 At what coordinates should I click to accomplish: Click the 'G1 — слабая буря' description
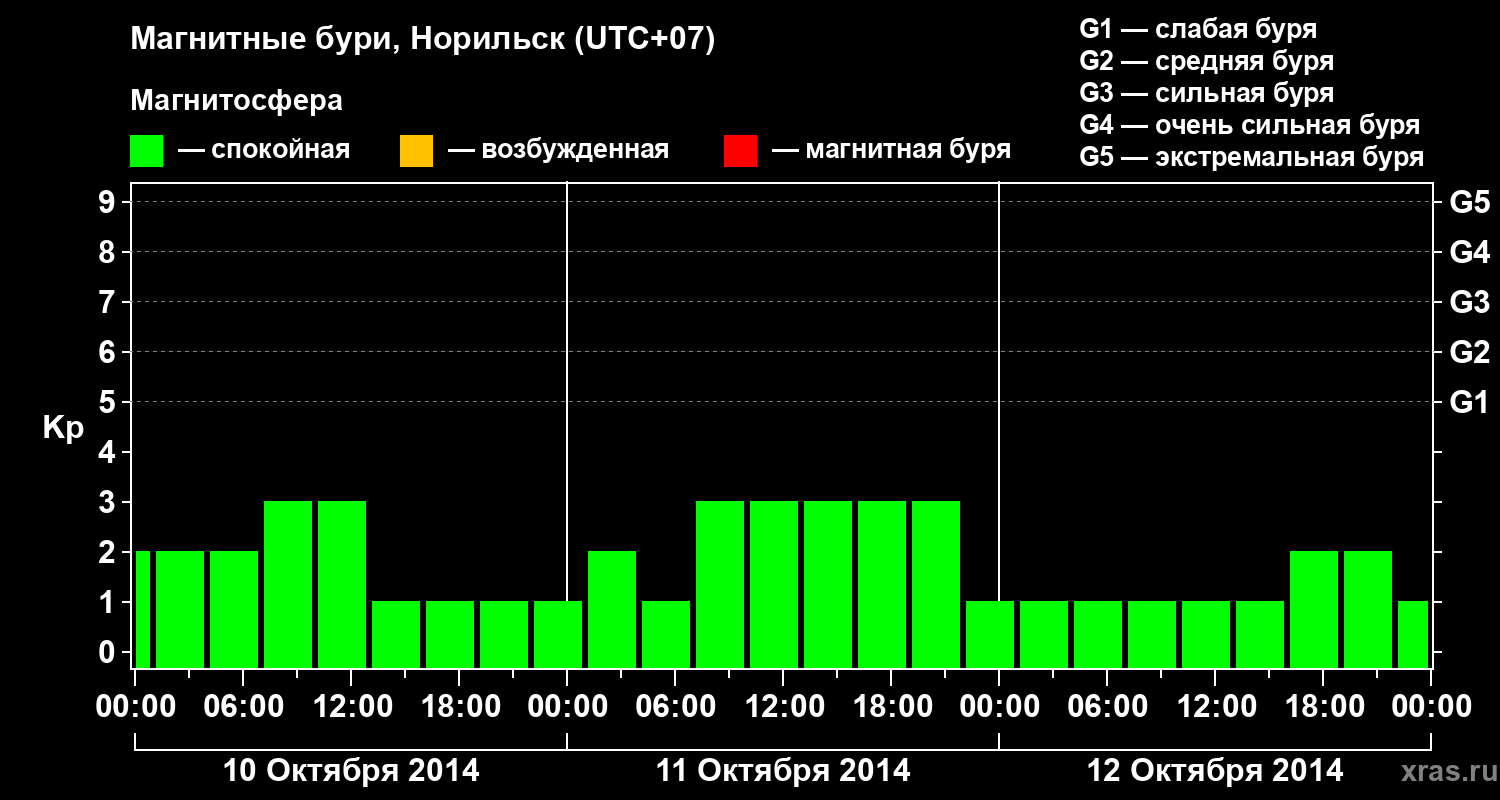tap(1198, 29)
